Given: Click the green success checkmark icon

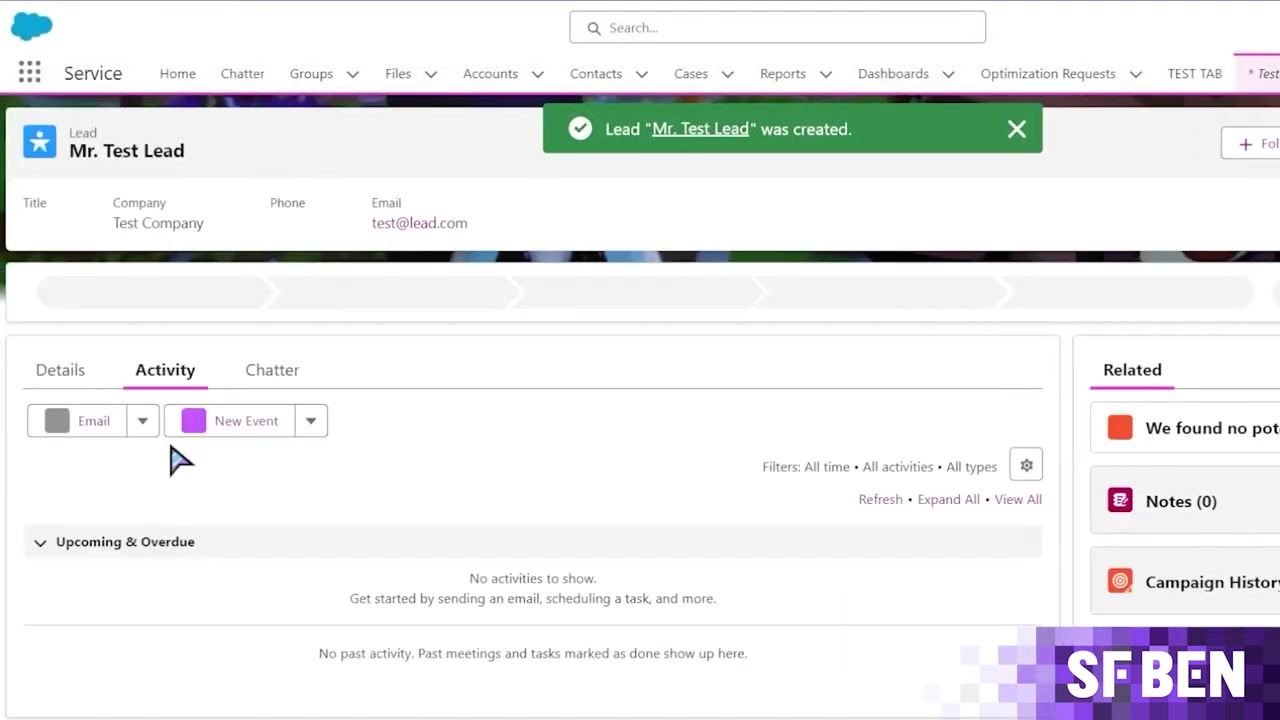Looking at the screenshot, I should coord(580,129).
